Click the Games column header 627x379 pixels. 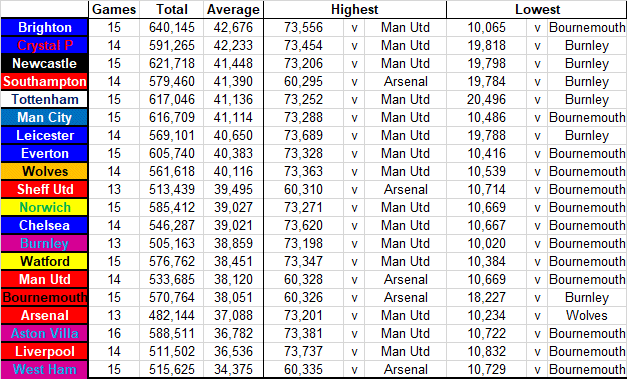coord(114,10)
